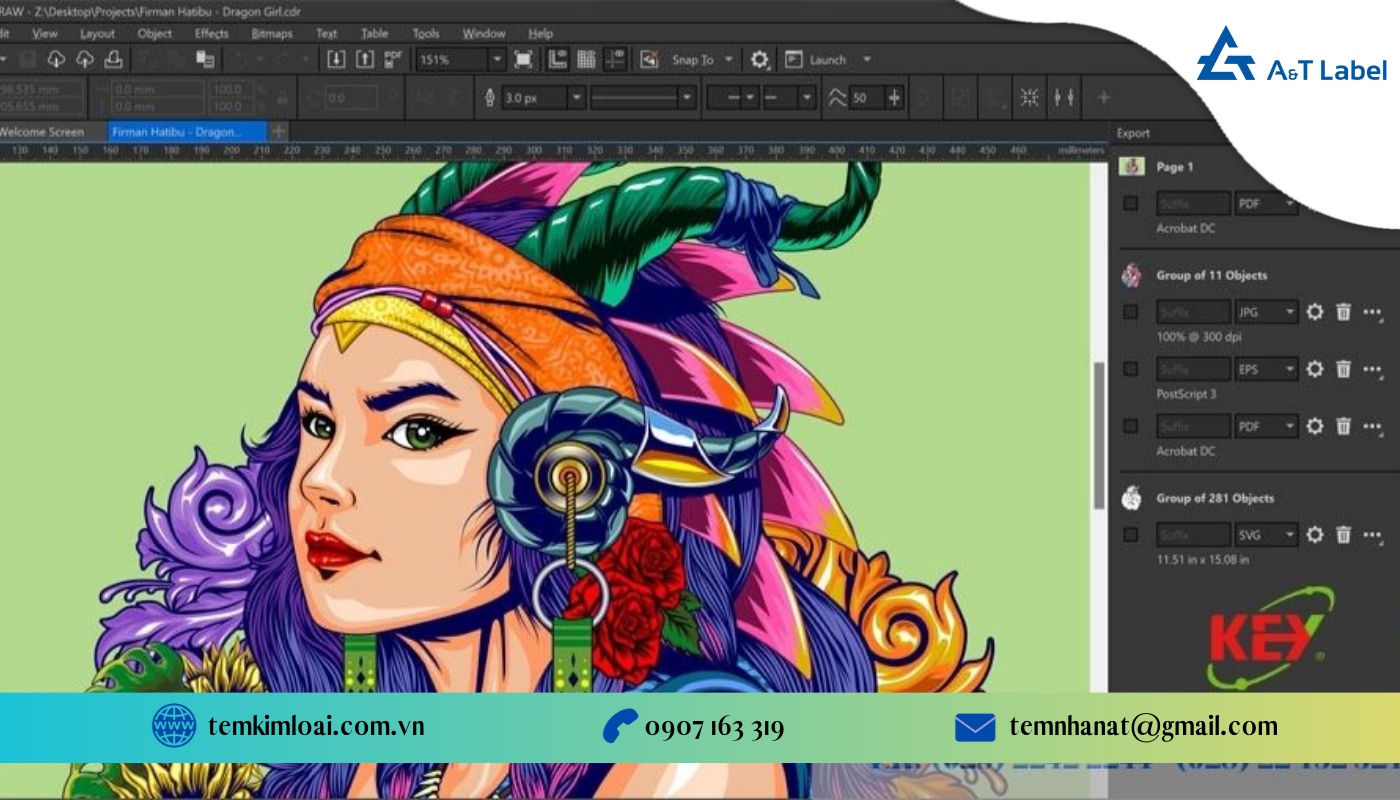
Task: Click the Import icon with down arrow
Action: (x=337, y=59)
